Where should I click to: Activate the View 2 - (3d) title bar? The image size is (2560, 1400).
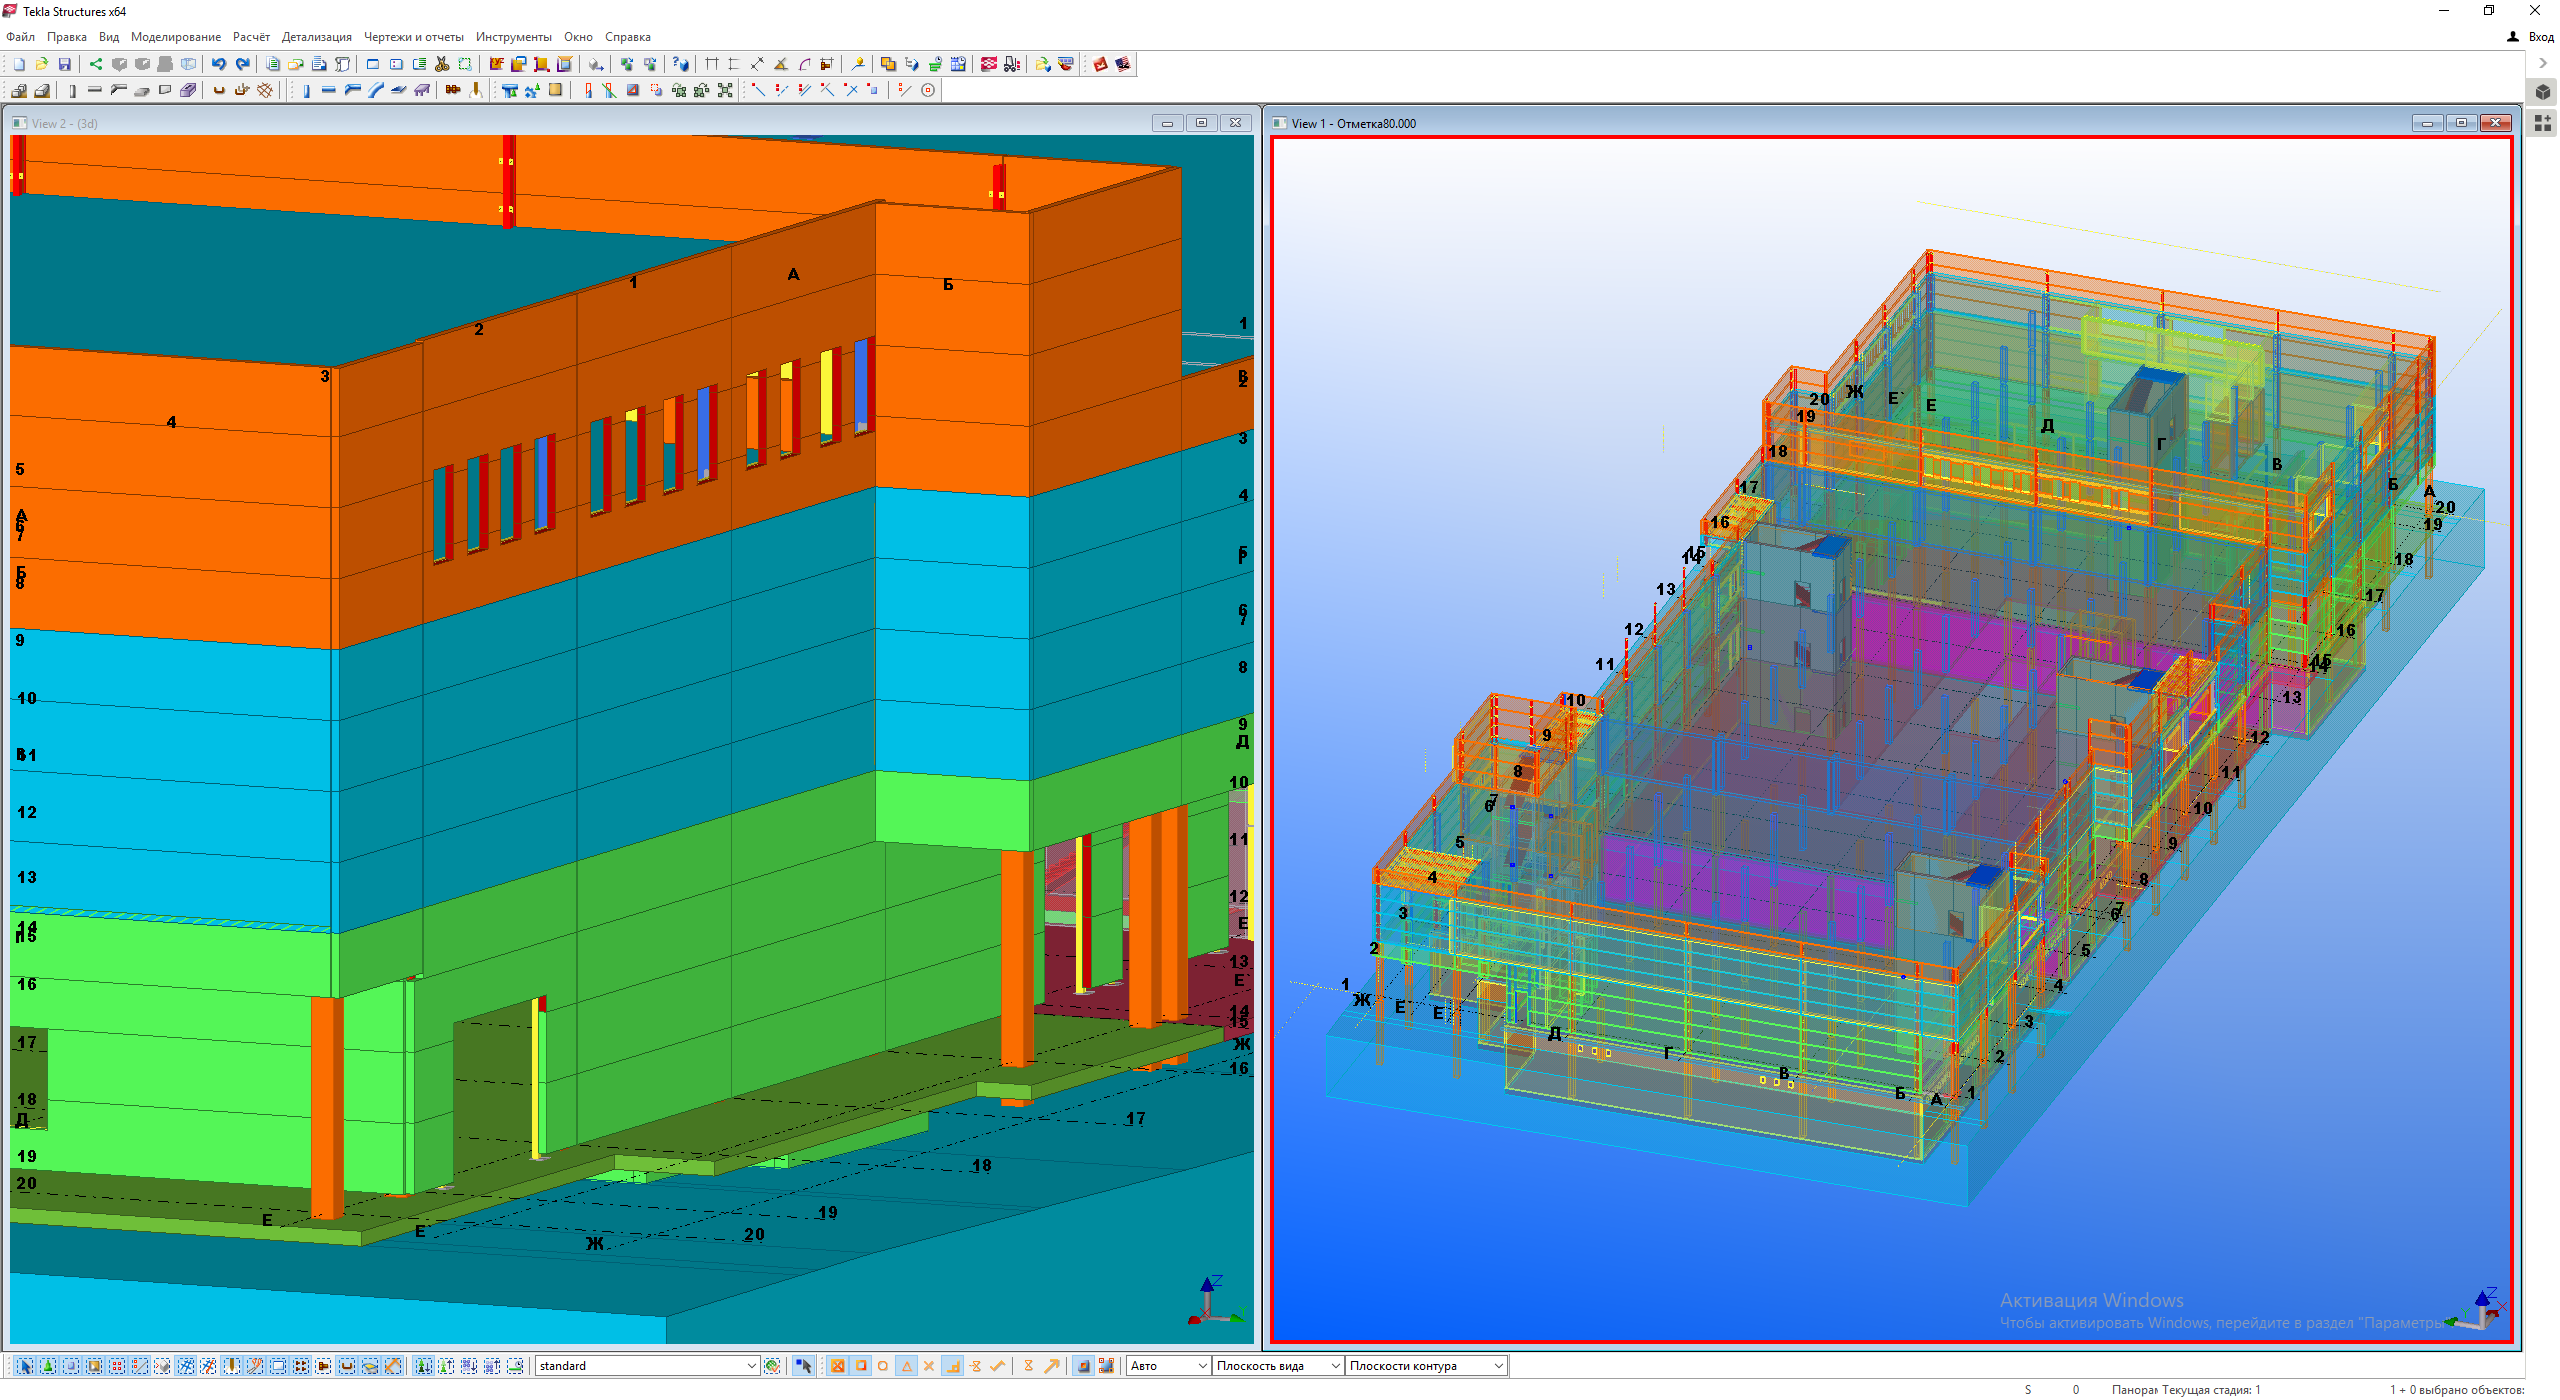point(500,123)
